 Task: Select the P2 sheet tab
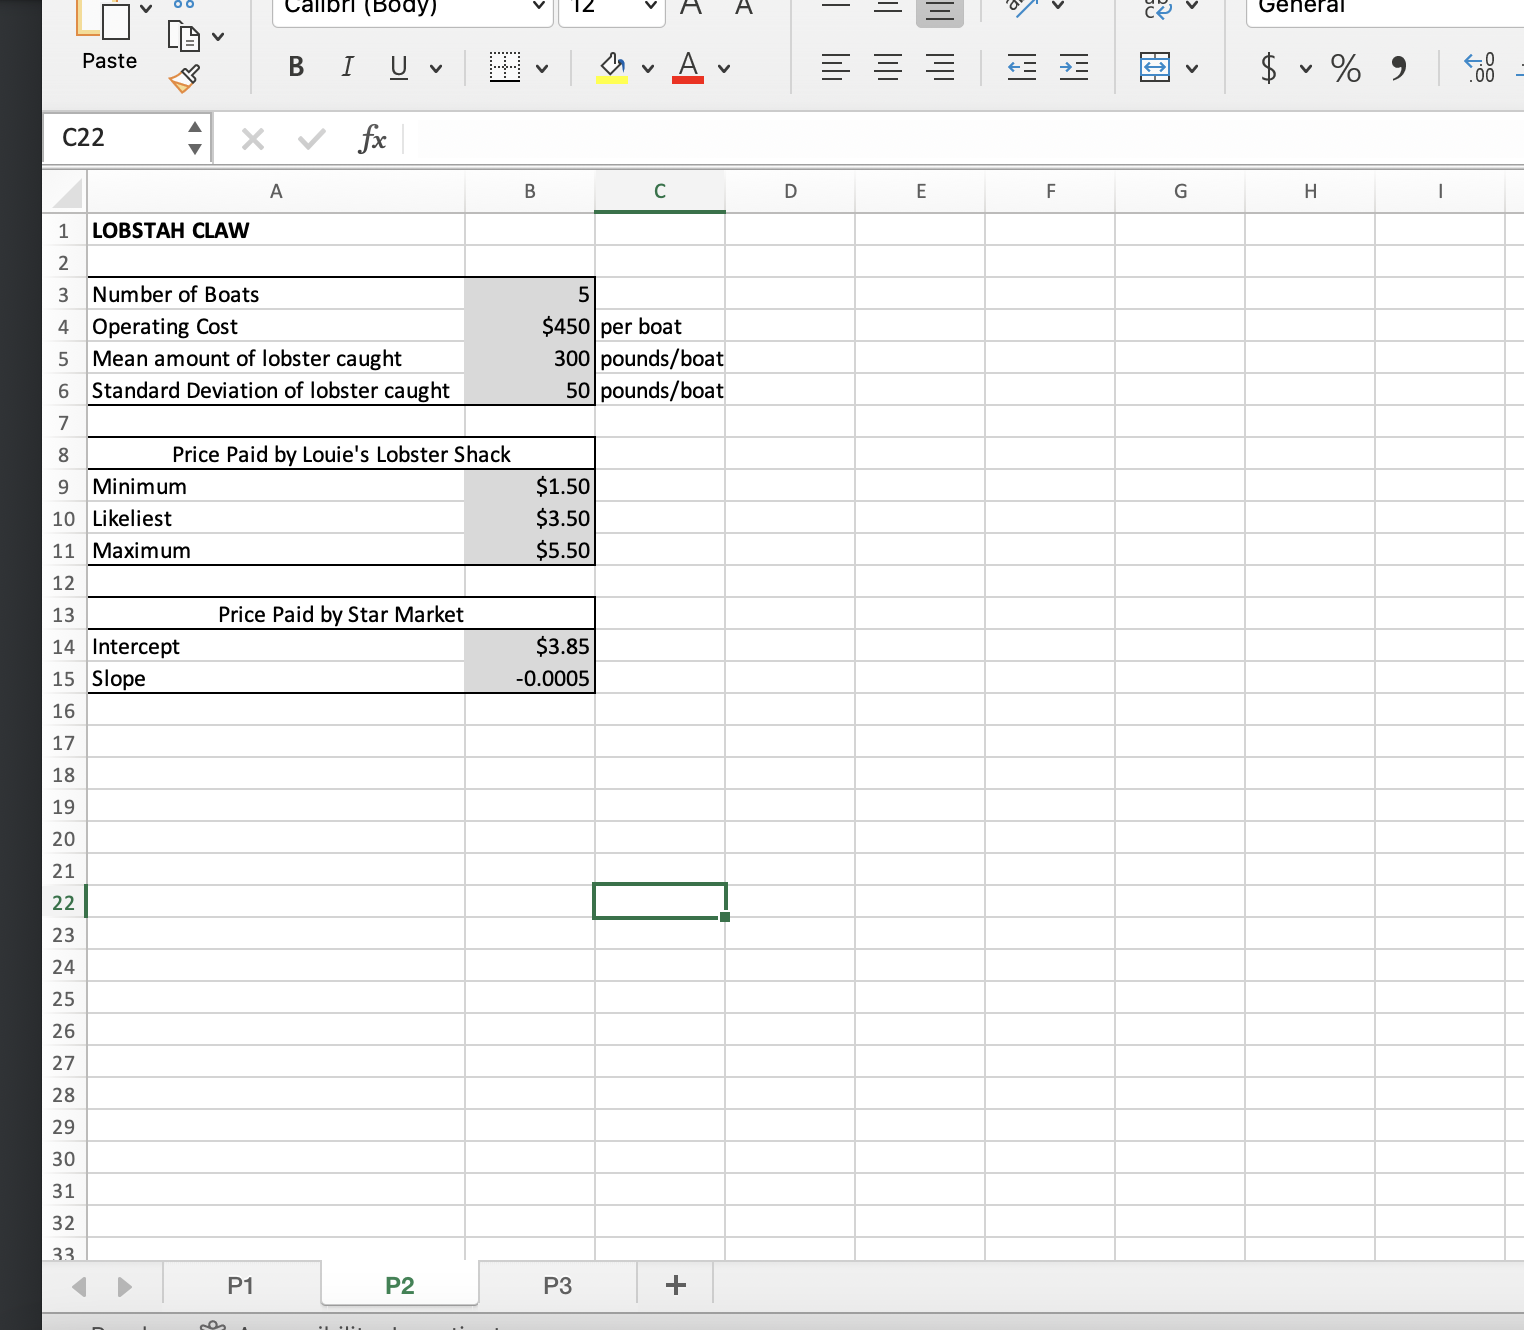[400, 1285]
